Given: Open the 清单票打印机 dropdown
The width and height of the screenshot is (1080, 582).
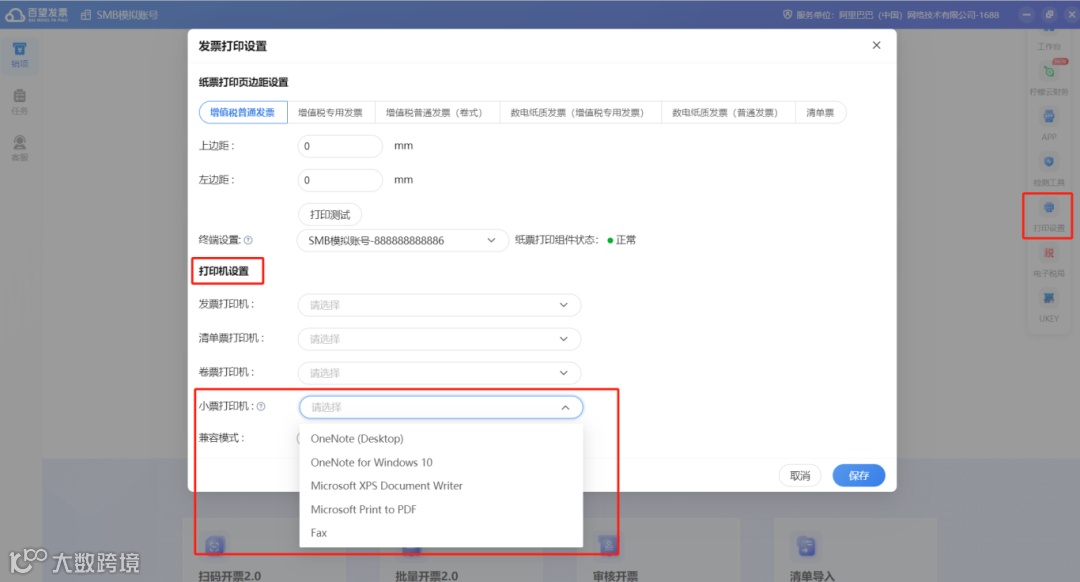Looking at the screenshot, I should pyautogui.click(x=439, y=339).
